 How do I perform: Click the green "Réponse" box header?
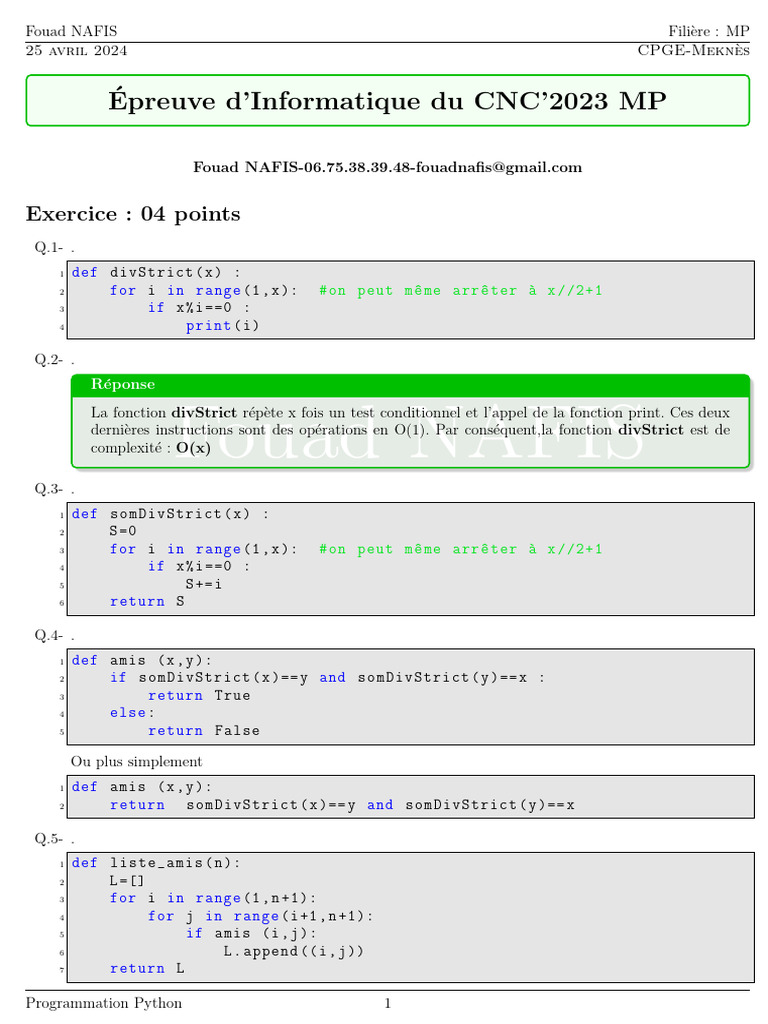[123, 384]
